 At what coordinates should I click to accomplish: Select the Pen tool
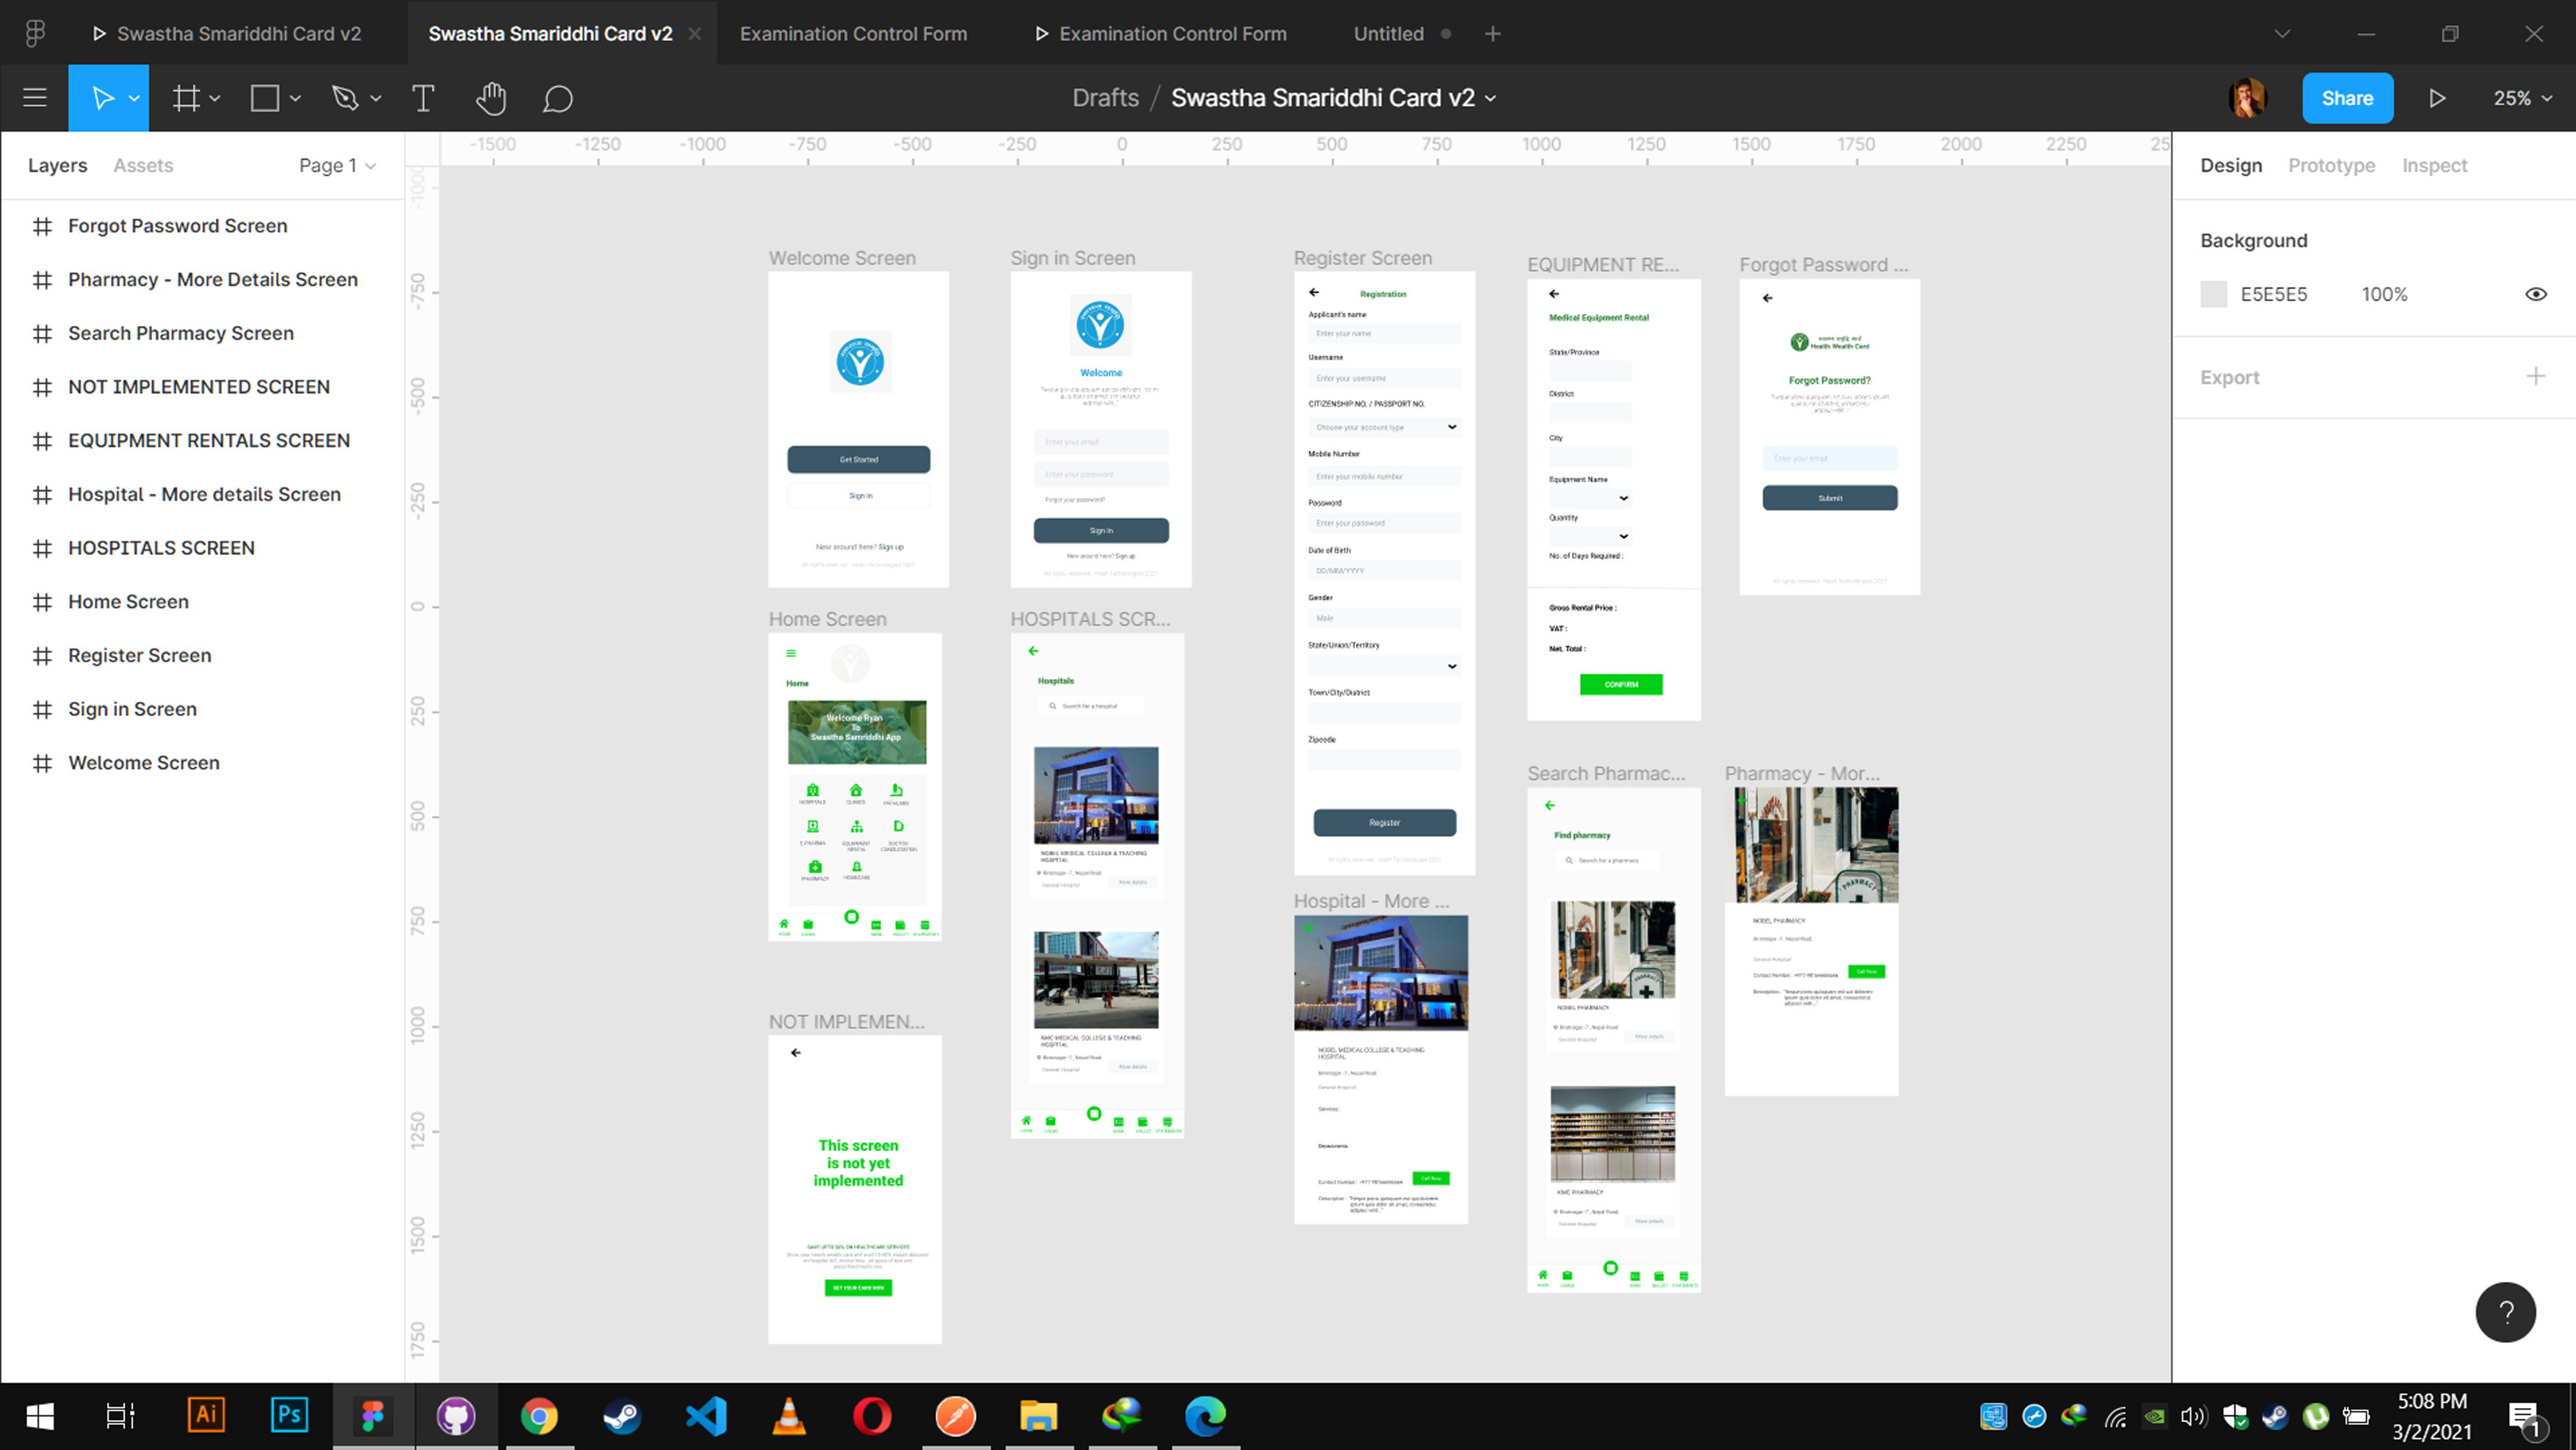(345, 98)
